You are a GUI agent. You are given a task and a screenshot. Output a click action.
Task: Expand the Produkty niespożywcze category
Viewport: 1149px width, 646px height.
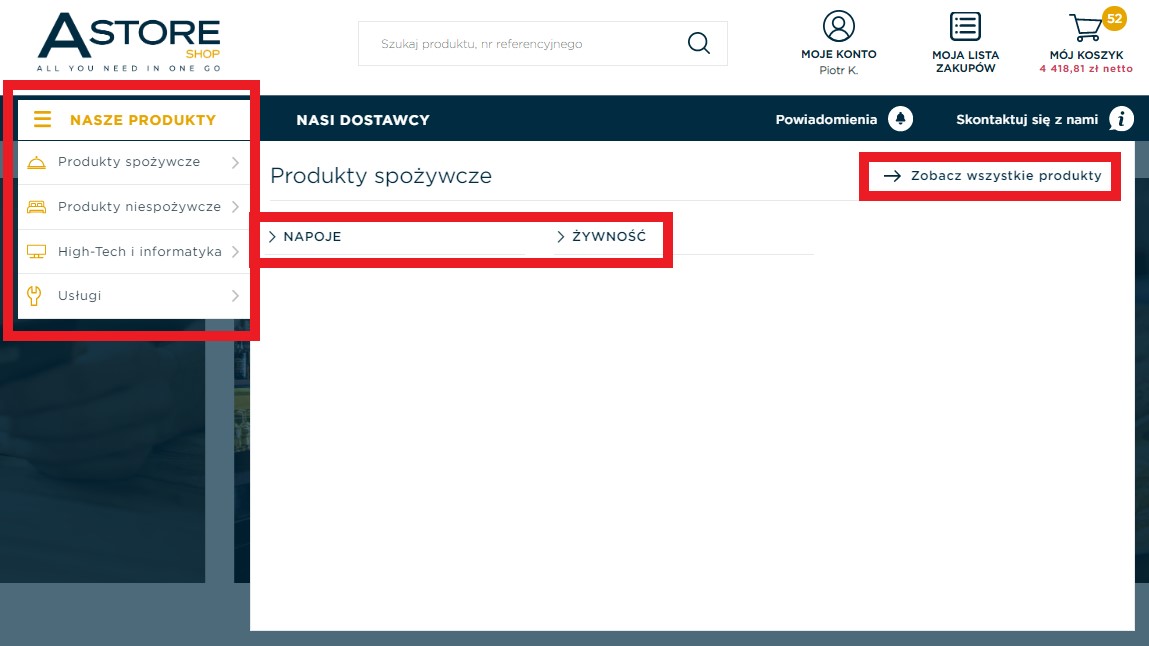click(x=133, y=207)
